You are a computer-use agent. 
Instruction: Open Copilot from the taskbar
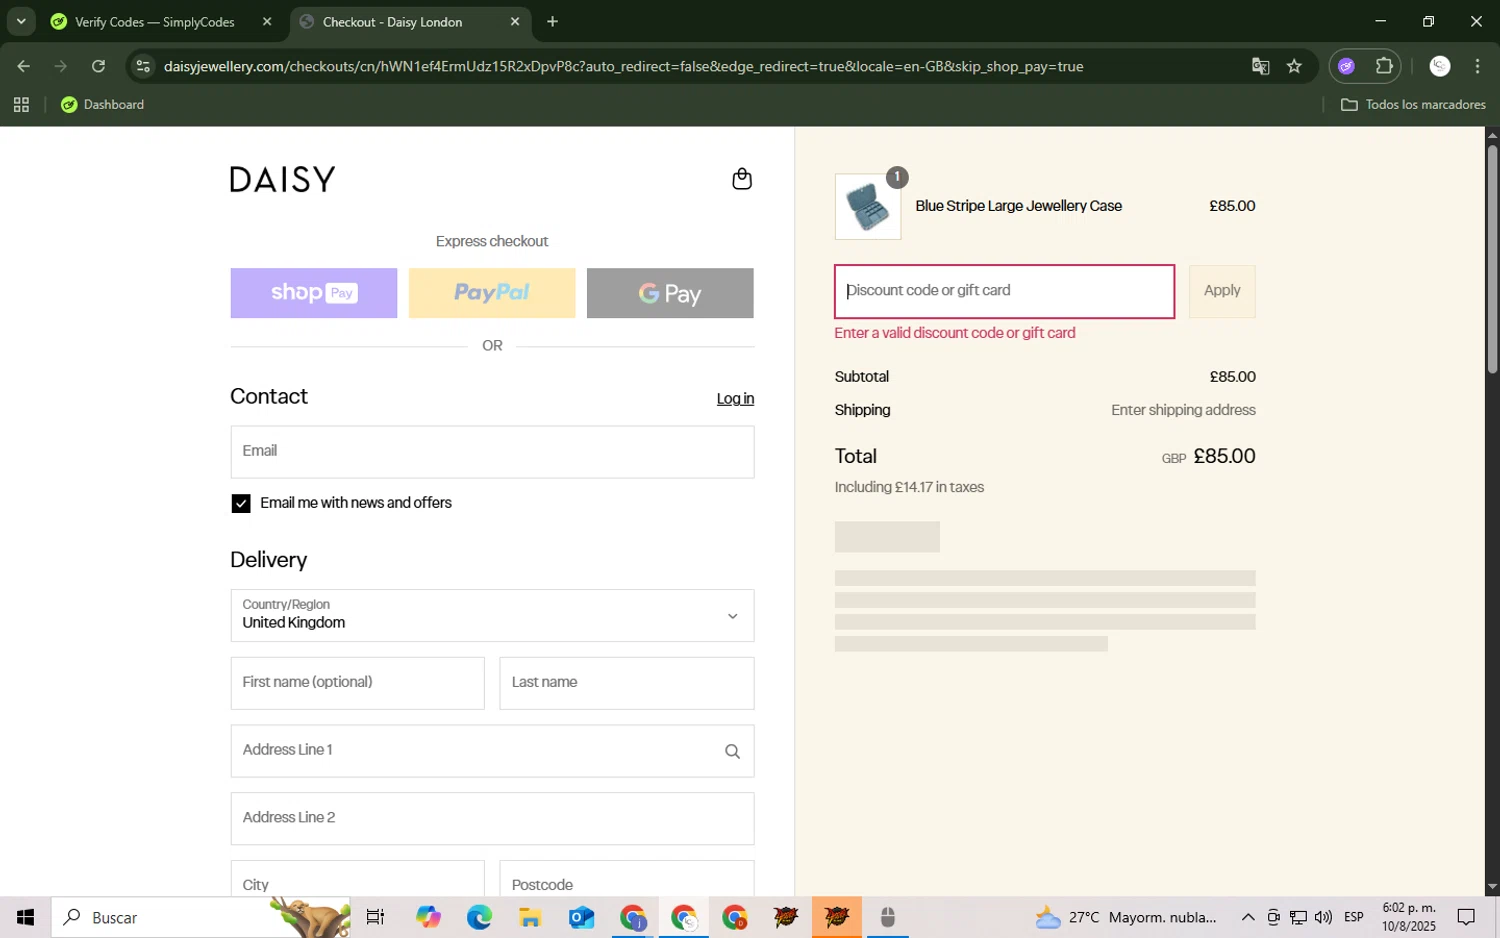428,917
